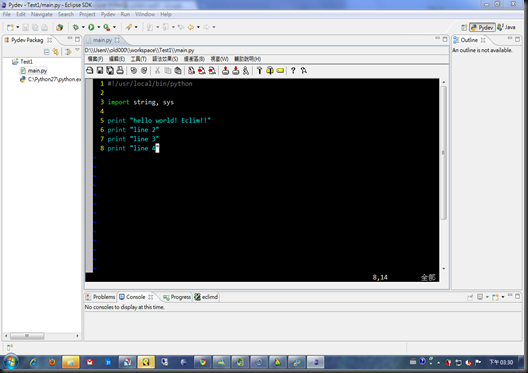
Task: Open the External Tools dropdown arrow
Action: [114, 27]
